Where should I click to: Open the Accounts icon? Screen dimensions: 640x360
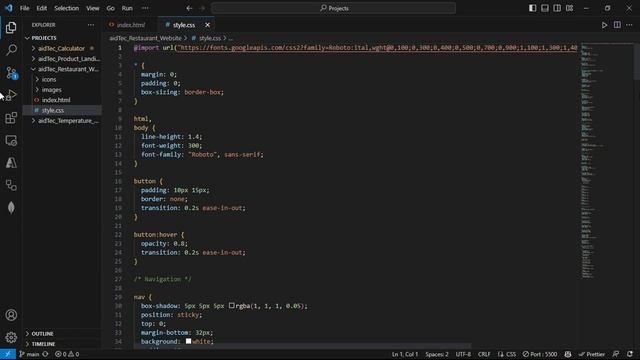tap(11, 315)
